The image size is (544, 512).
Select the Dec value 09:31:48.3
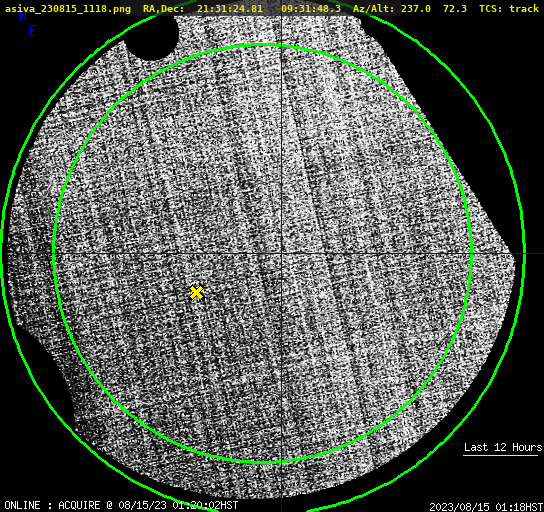[x=311, y=8]
